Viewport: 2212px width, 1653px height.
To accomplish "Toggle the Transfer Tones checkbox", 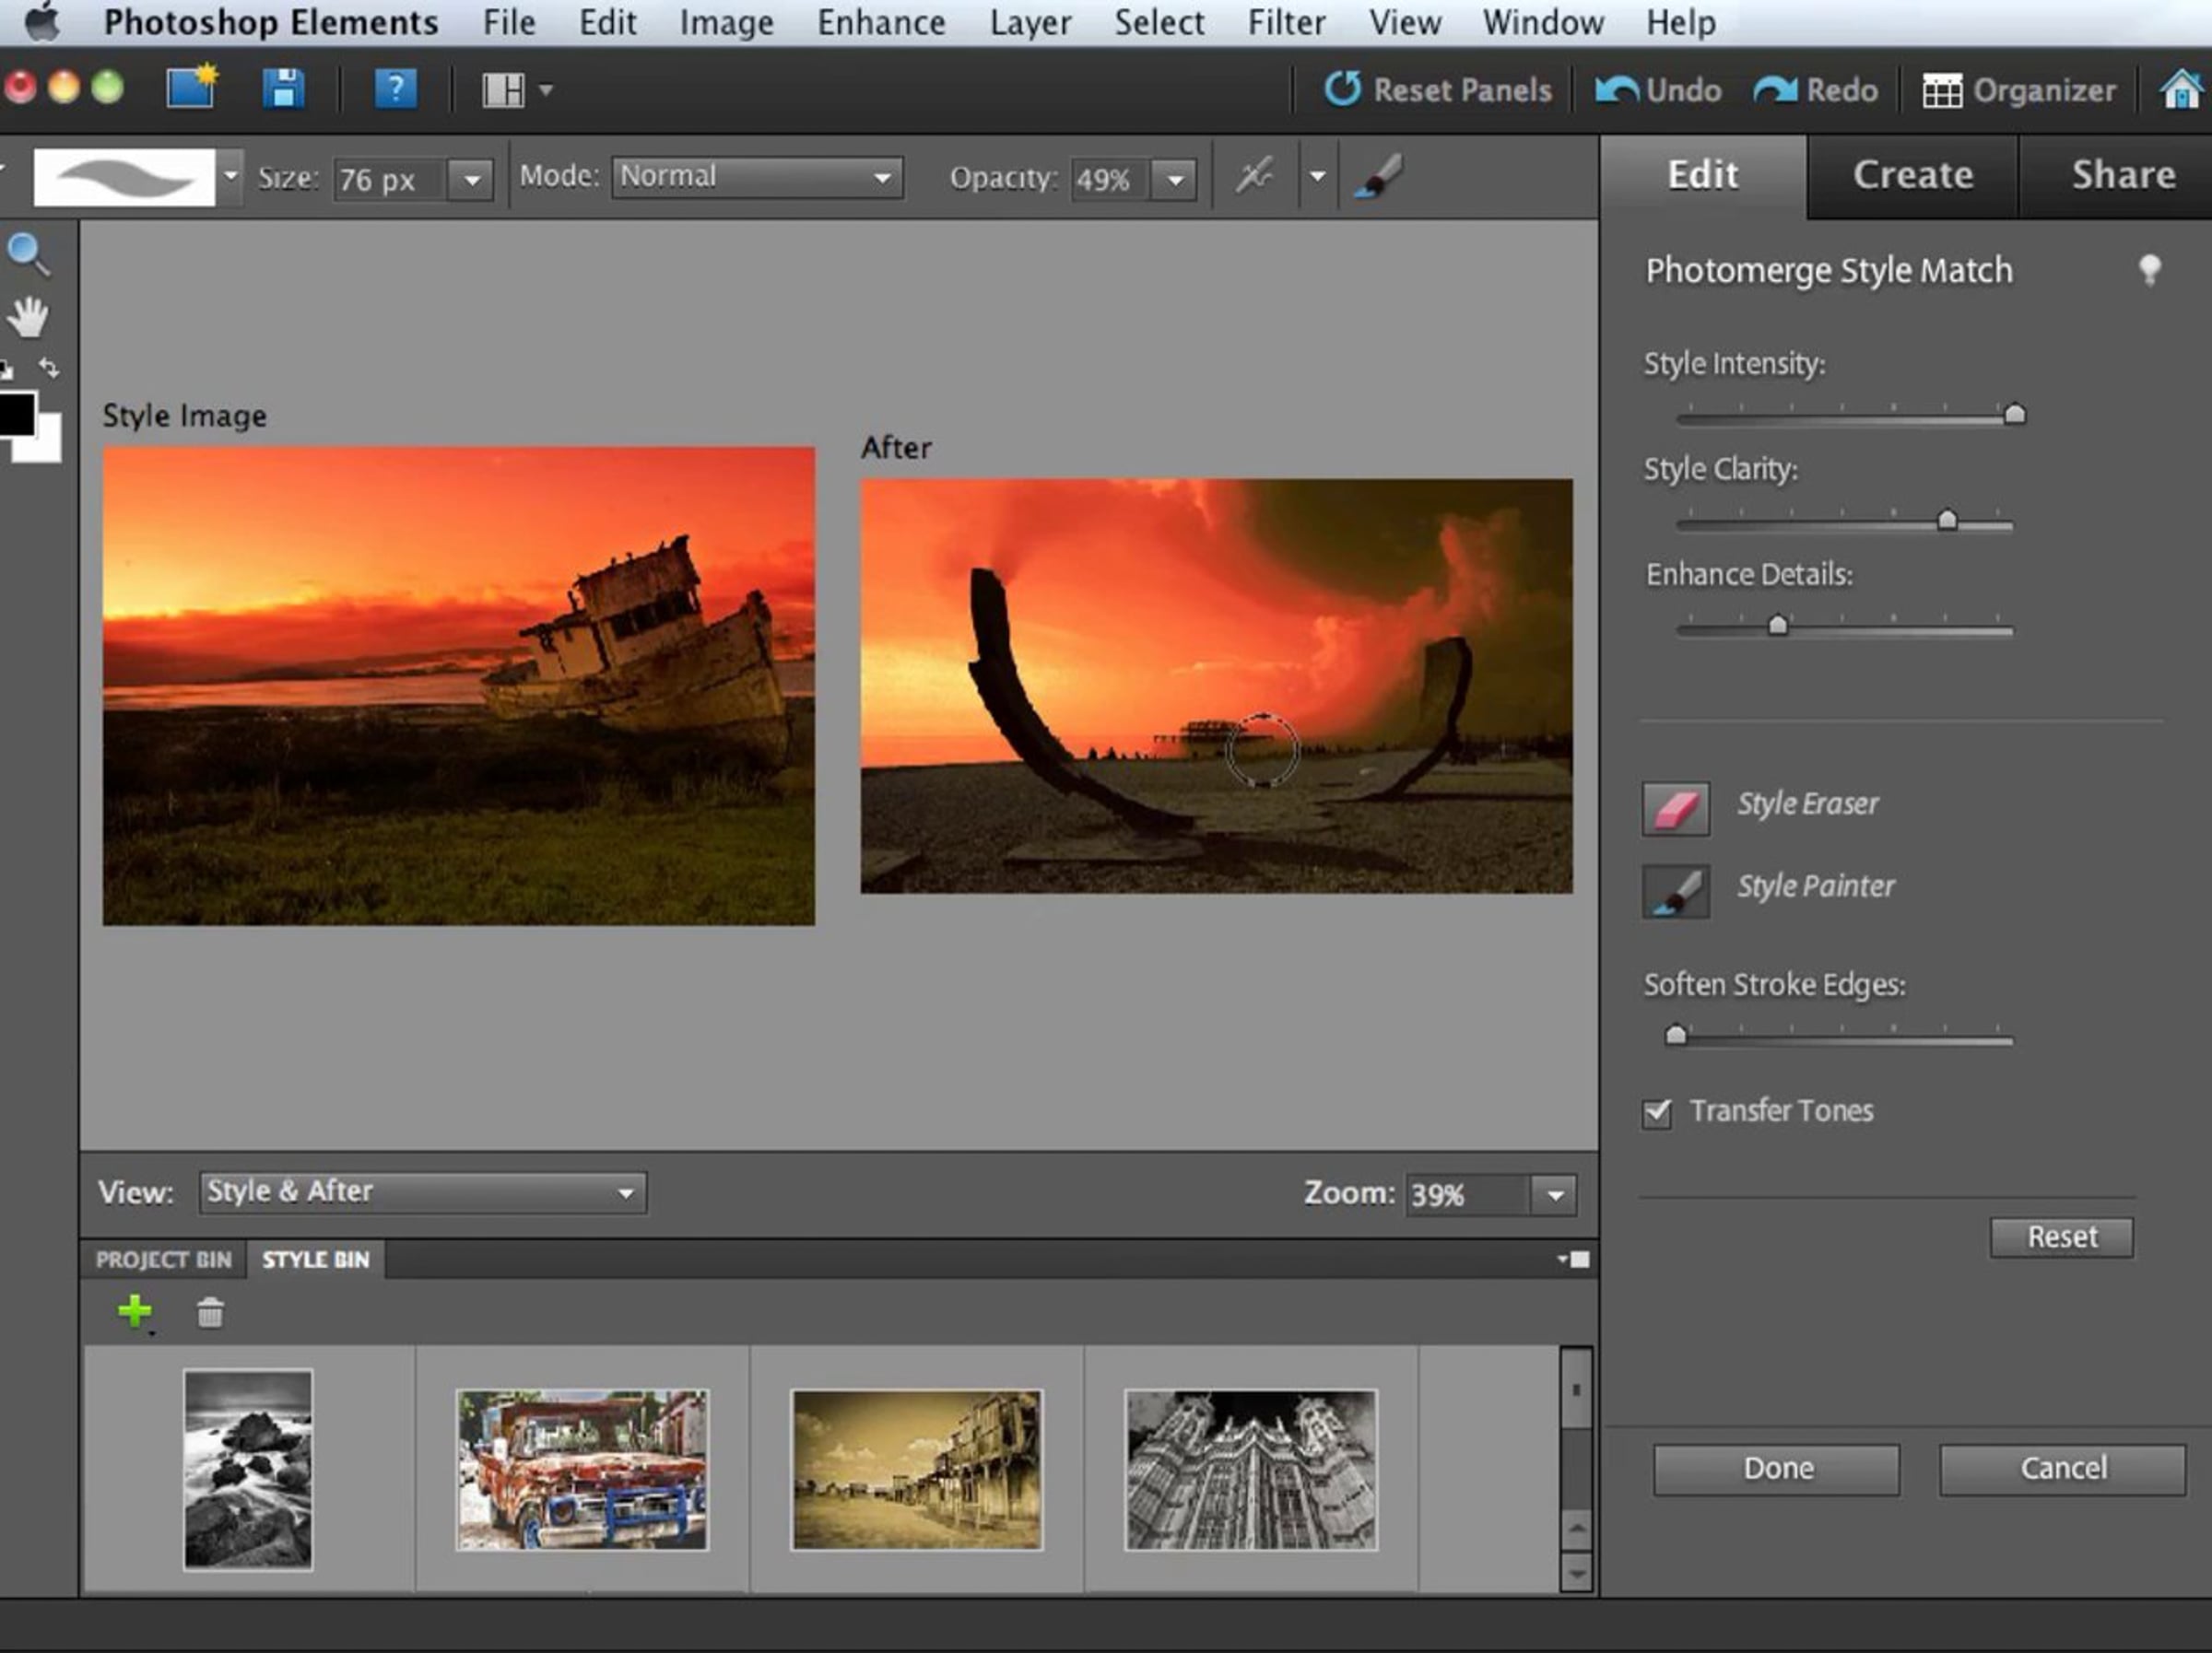I will click(1657, 1112).
